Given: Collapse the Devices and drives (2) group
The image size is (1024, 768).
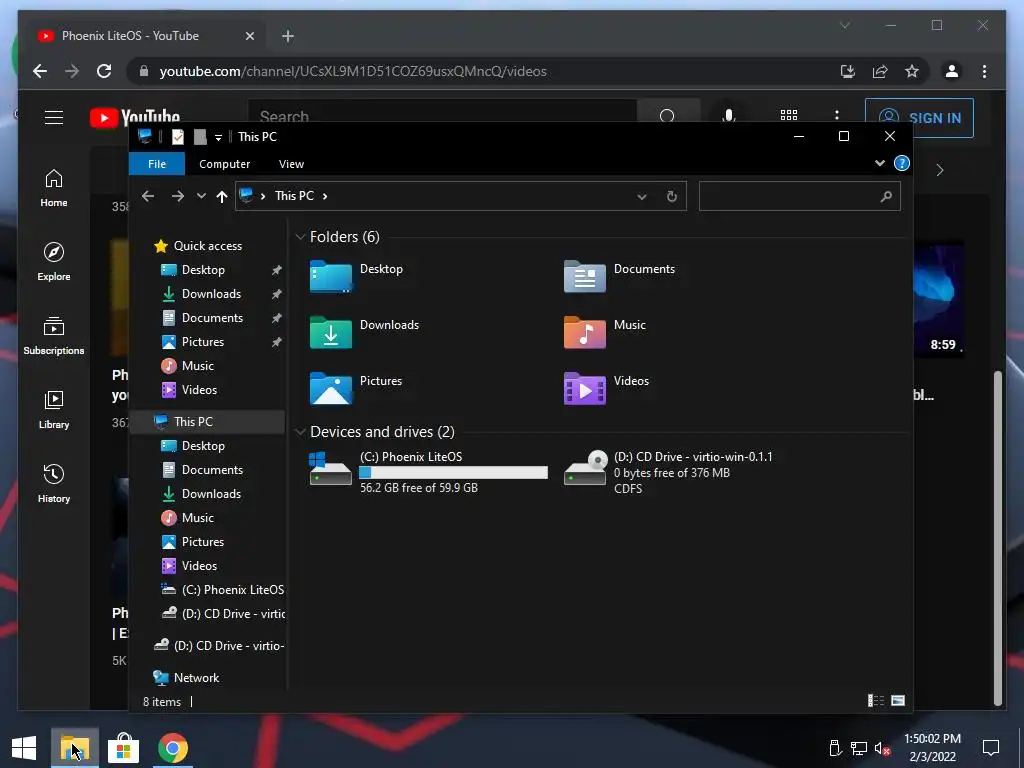Looking at the screenshot, I should 300,432.
